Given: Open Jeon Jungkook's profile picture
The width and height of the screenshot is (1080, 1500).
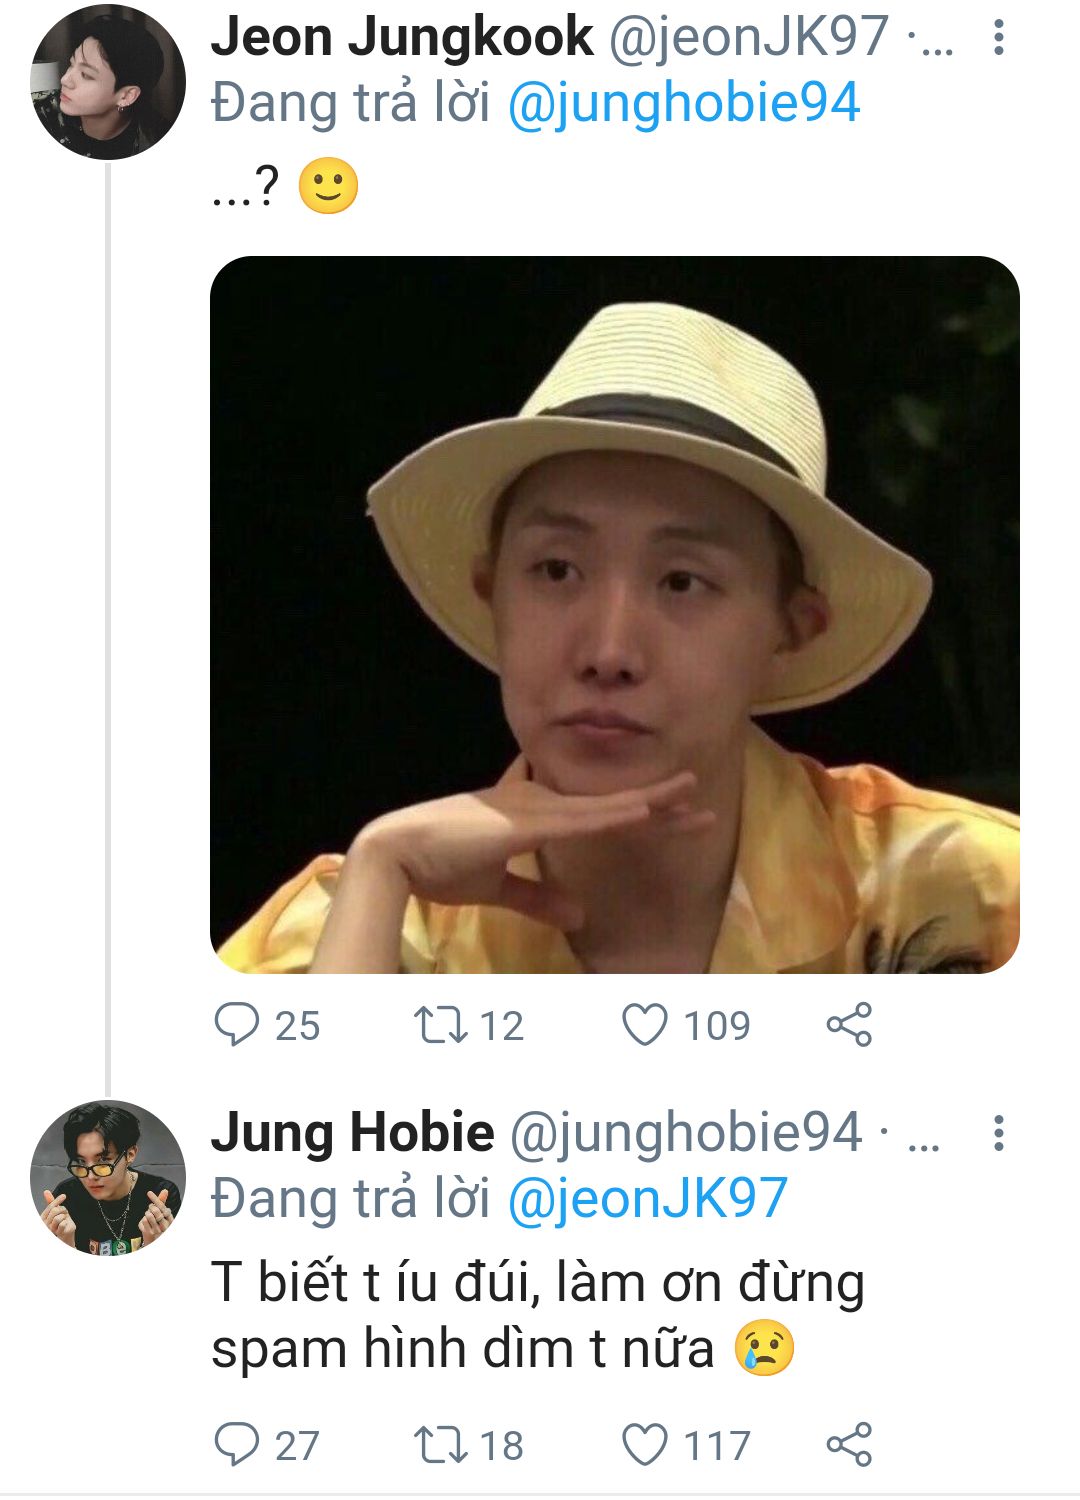Looking at the screenshot, I should (x=108, y=82).
